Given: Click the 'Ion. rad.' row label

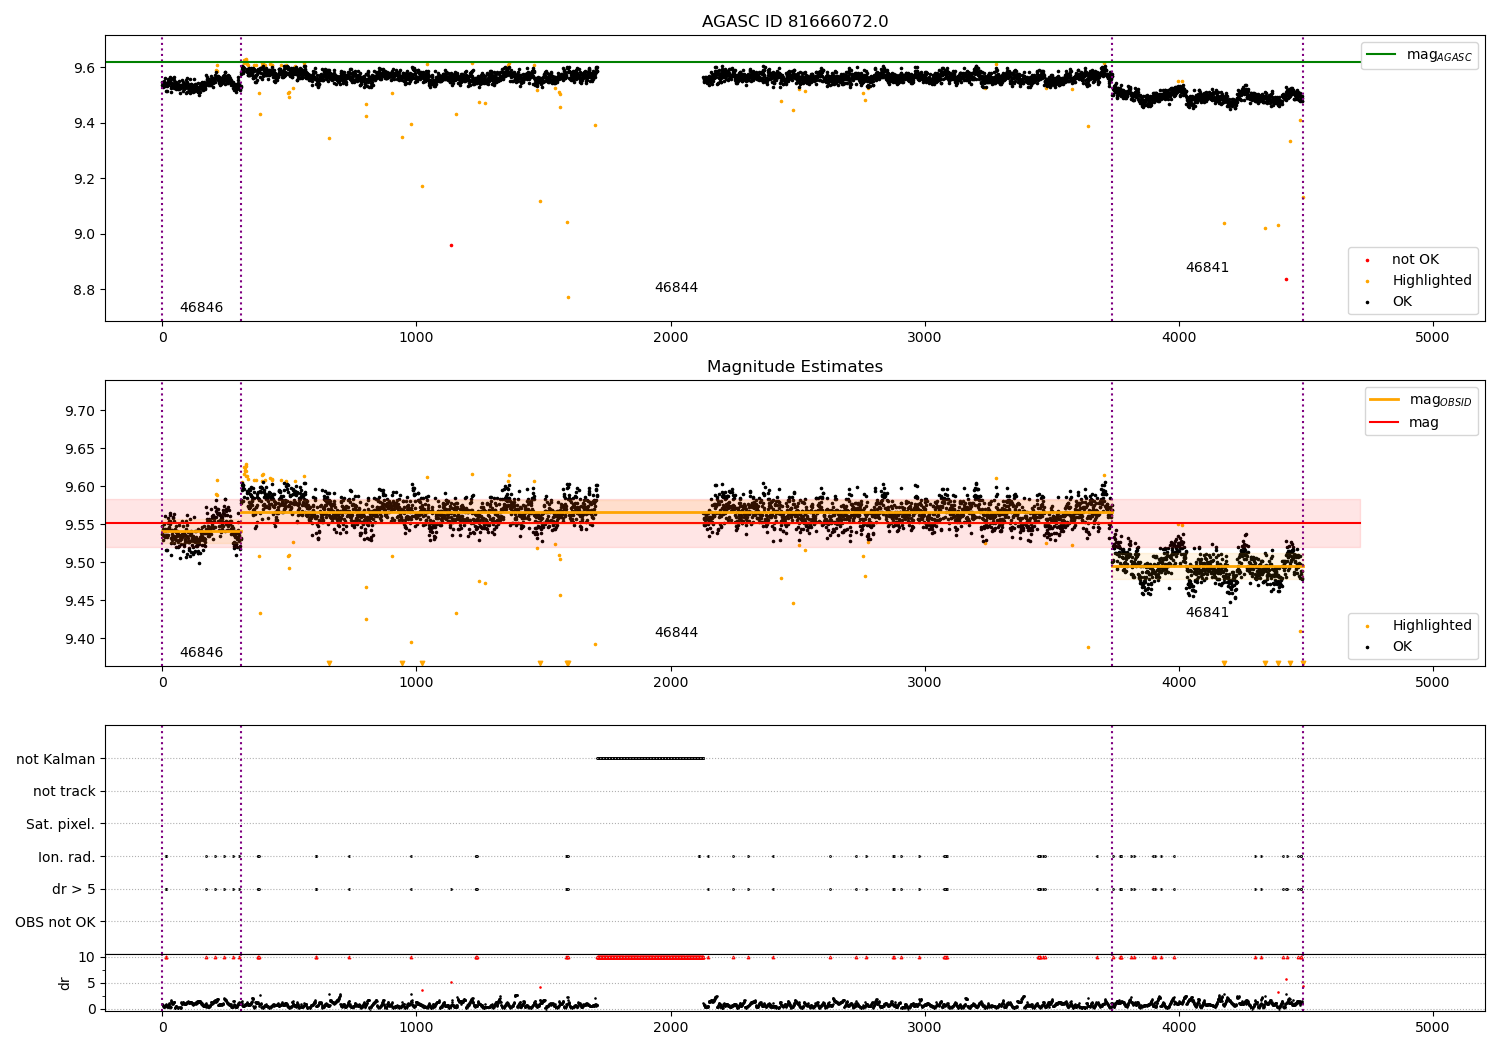Looking at the screenshot, I should [67, 857].
